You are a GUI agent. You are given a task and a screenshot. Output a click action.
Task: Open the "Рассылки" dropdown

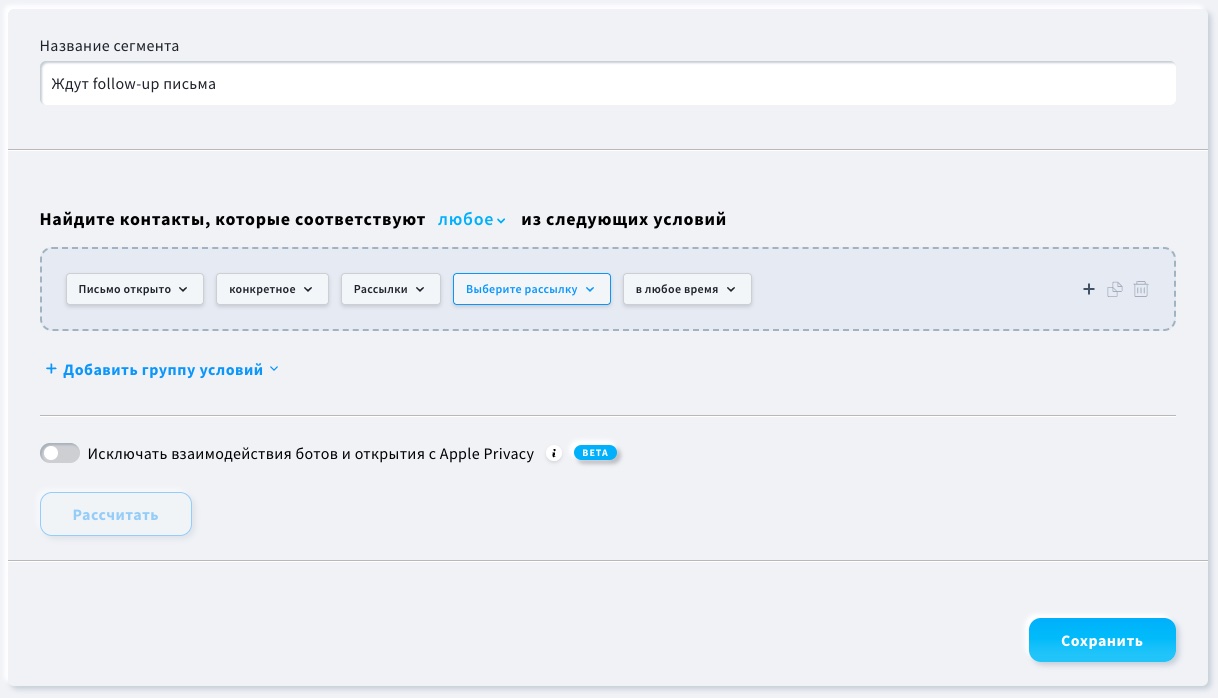point(390,290)
